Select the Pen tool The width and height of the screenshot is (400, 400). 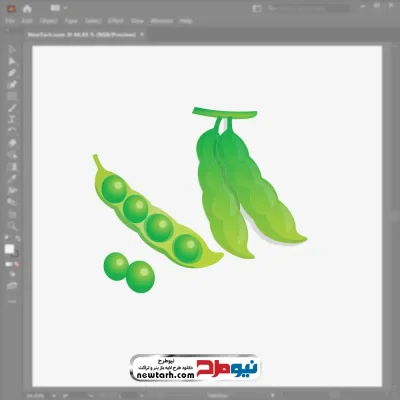[12, 73]
